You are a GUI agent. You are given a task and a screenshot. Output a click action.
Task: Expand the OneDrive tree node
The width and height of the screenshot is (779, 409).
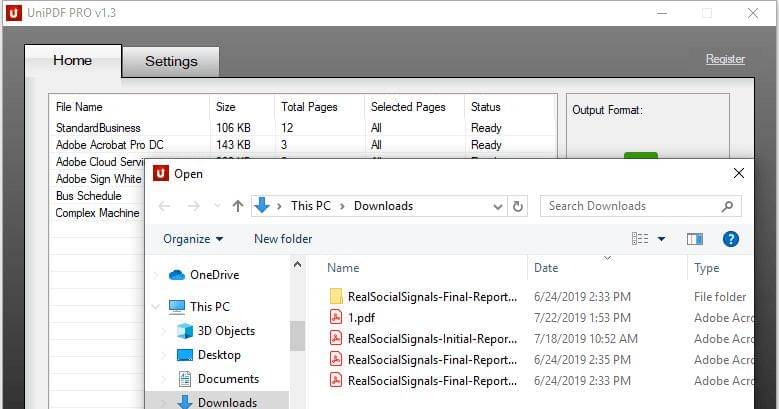click(156, 275)
